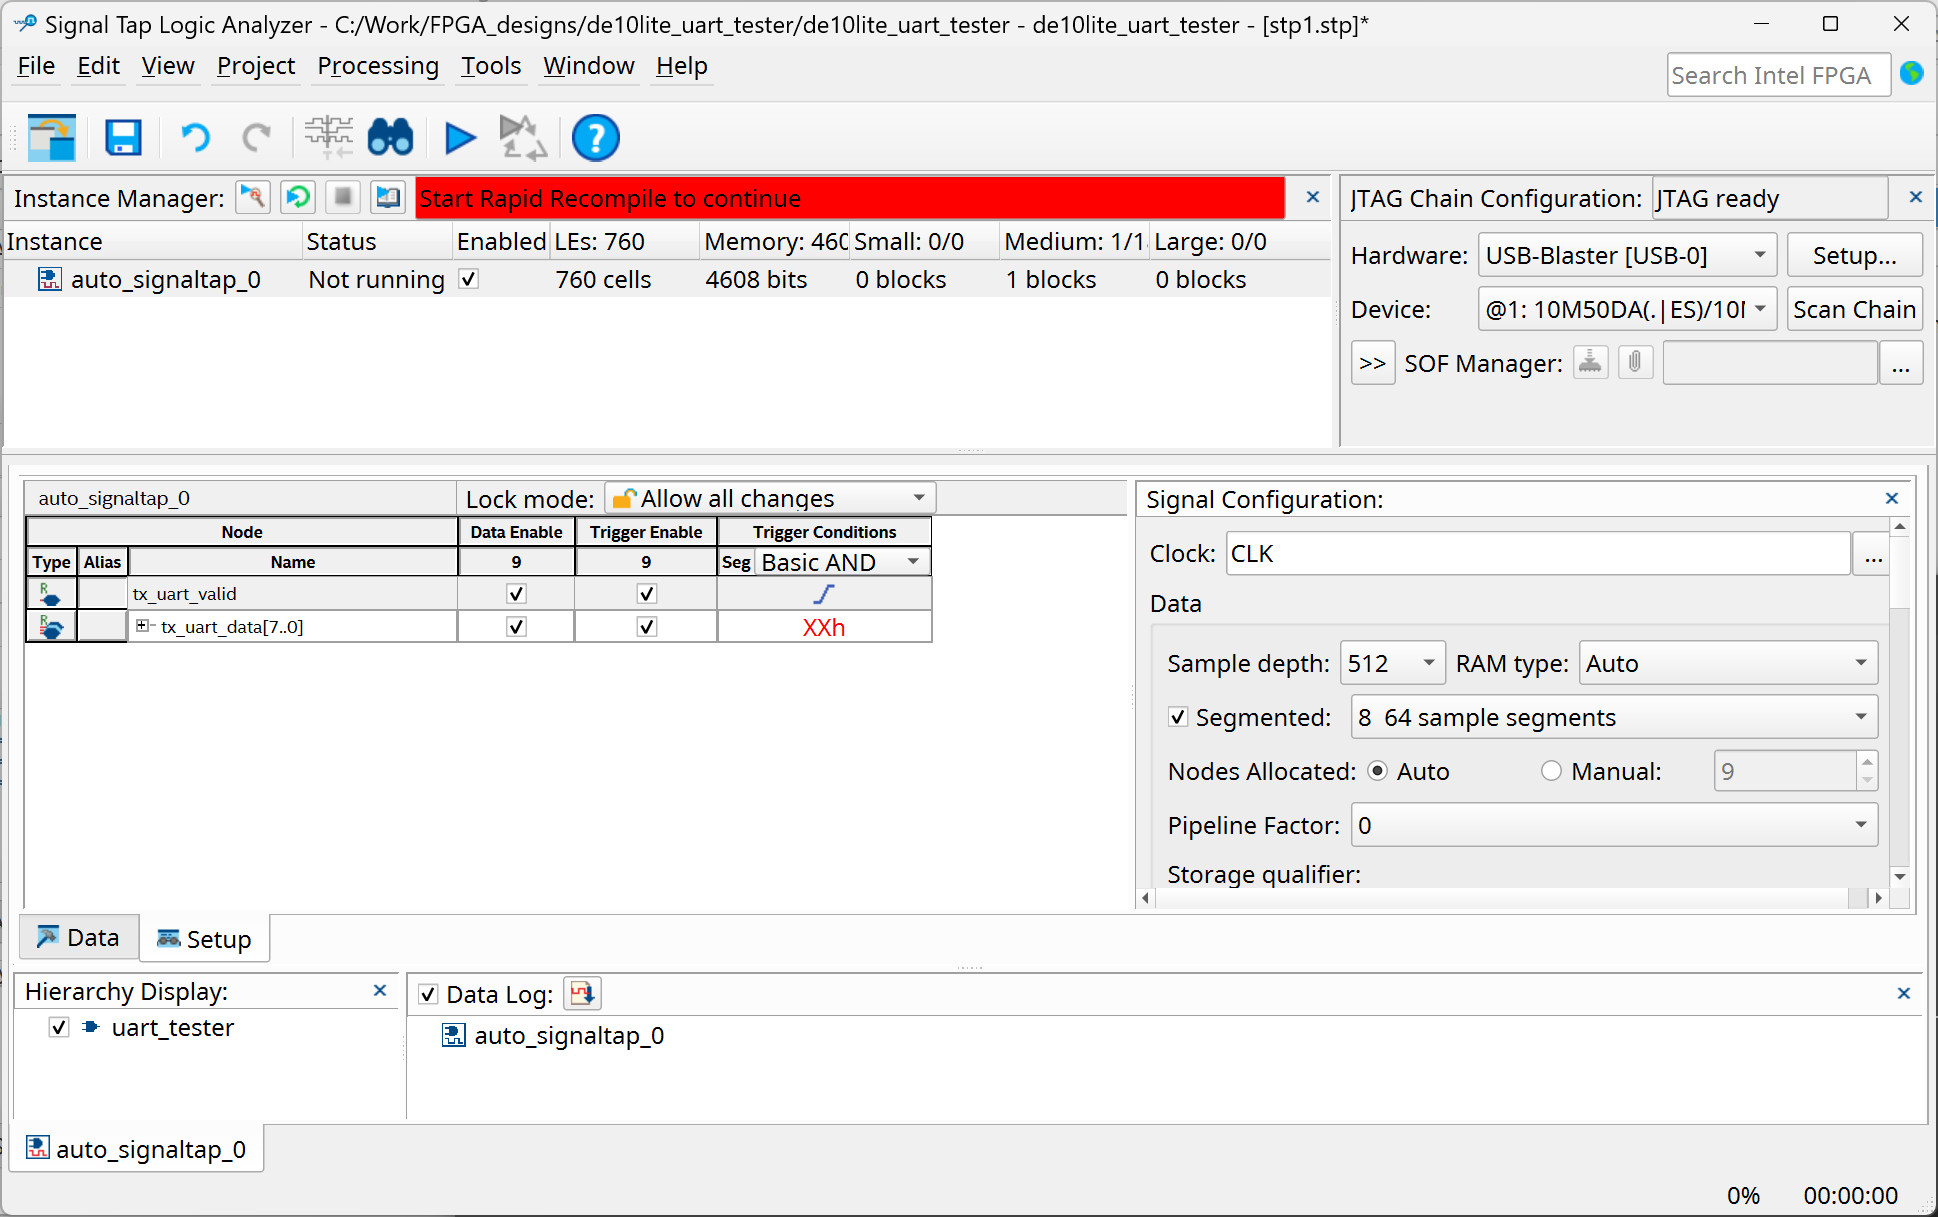Screen dimensions: 1938x1217
Task: Open the Processing menu
Action: coord(377,66)
